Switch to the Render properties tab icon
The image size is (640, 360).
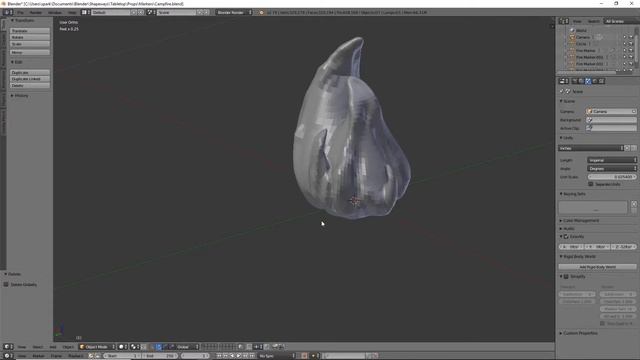574,81
